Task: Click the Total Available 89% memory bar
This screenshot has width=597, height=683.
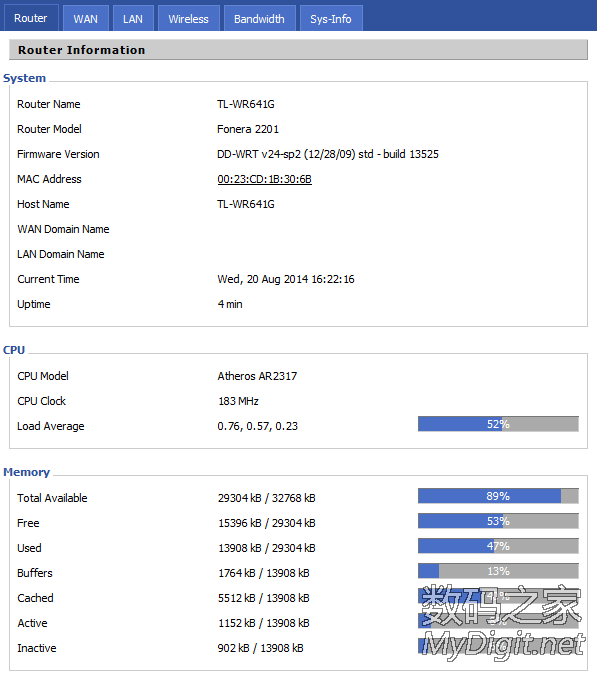Action: [x=498, y=496]
